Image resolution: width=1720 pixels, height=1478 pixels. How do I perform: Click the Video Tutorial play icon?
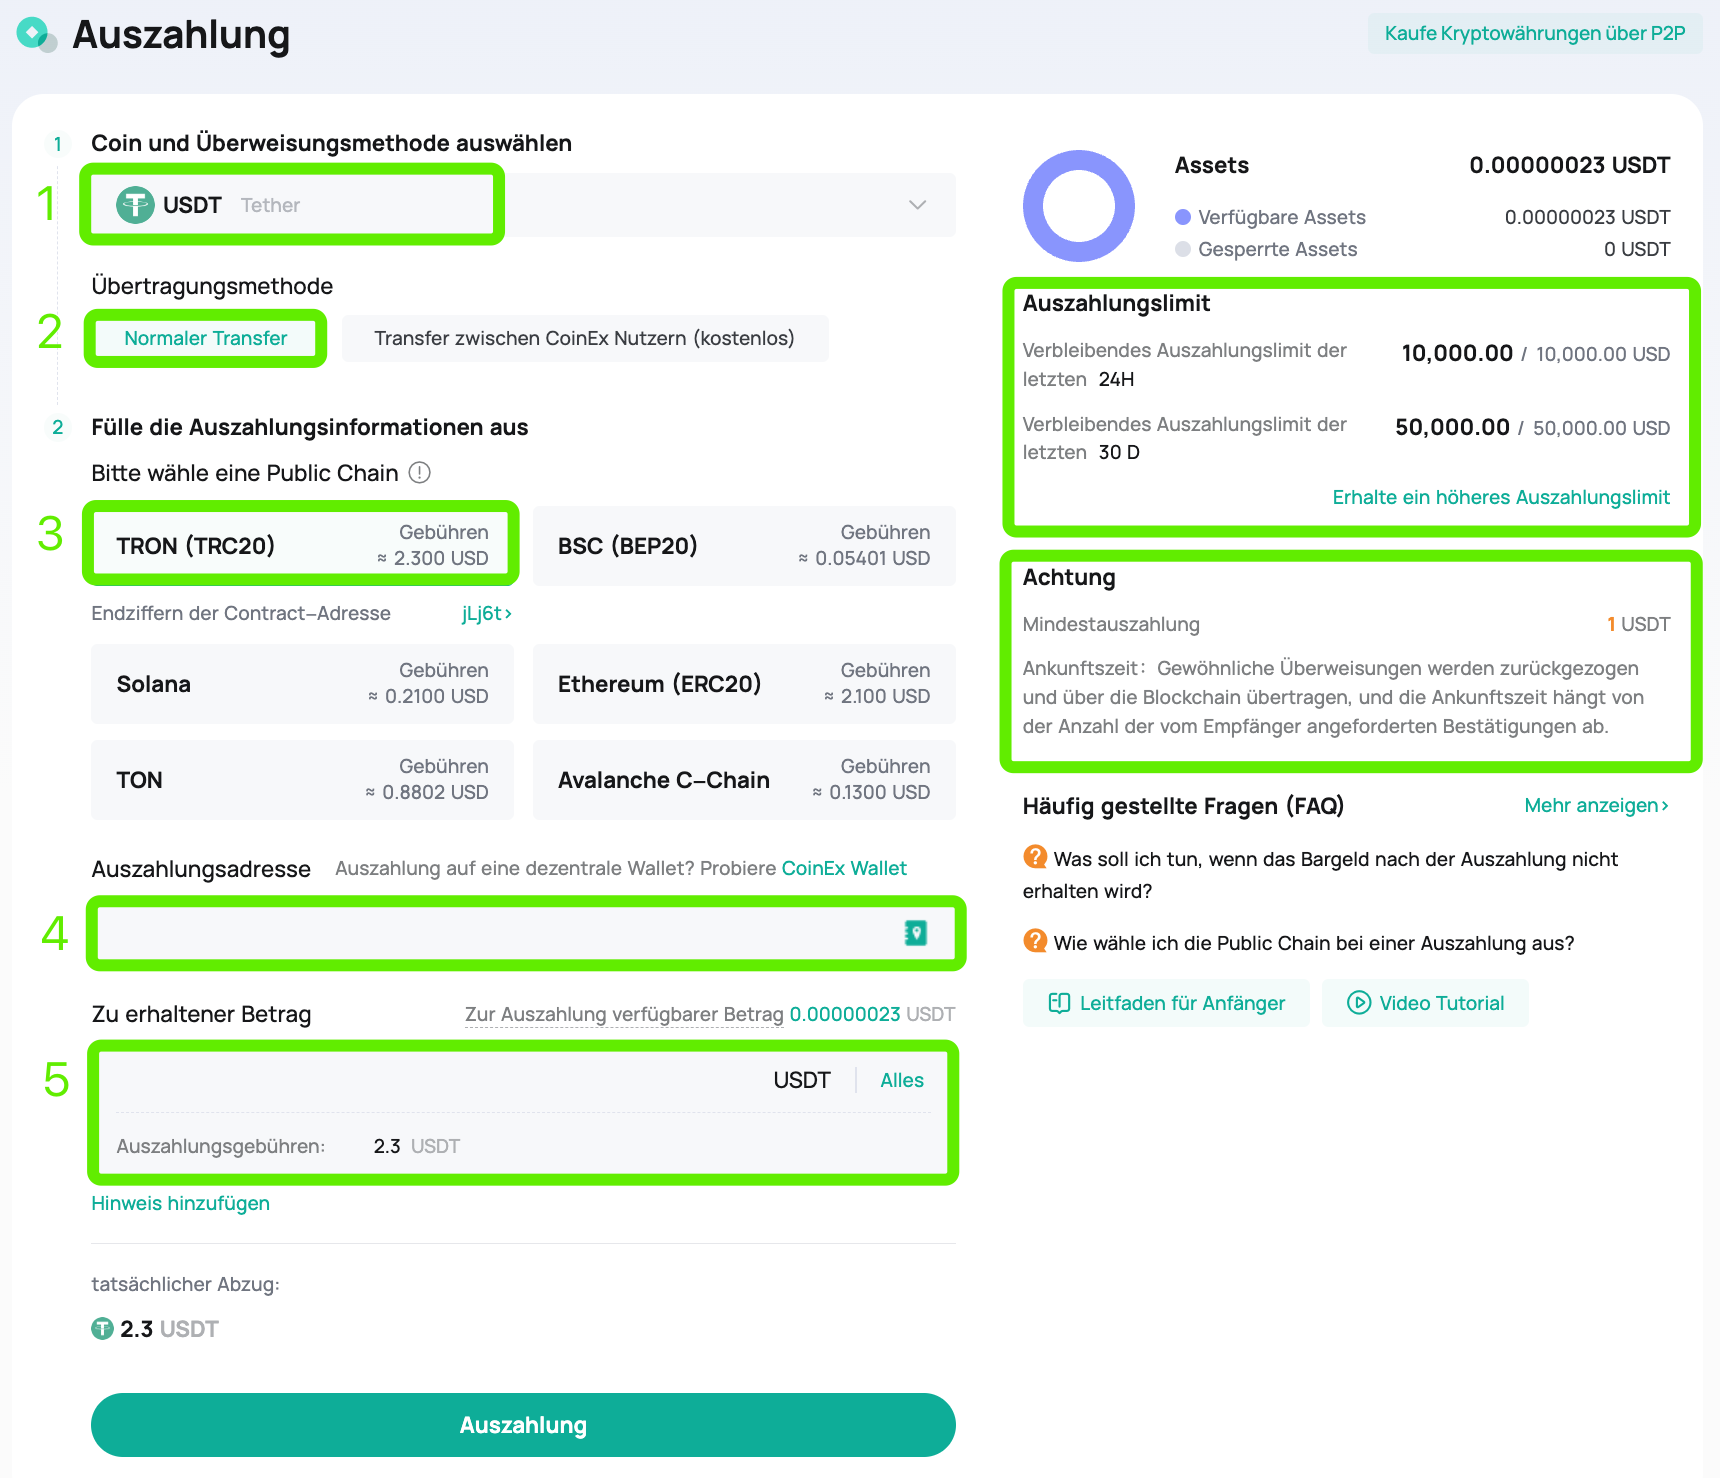(x=1358, y=1003)
